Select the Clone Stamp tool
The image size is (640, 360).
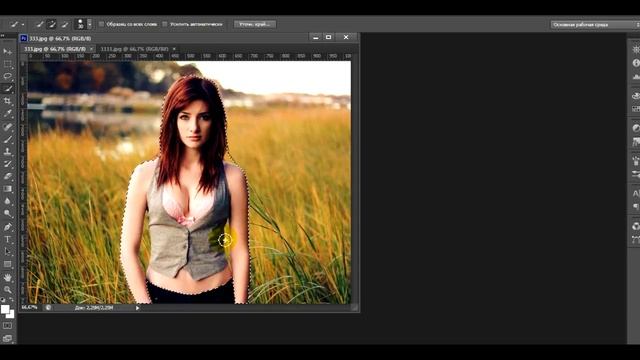tap(7, 151)
